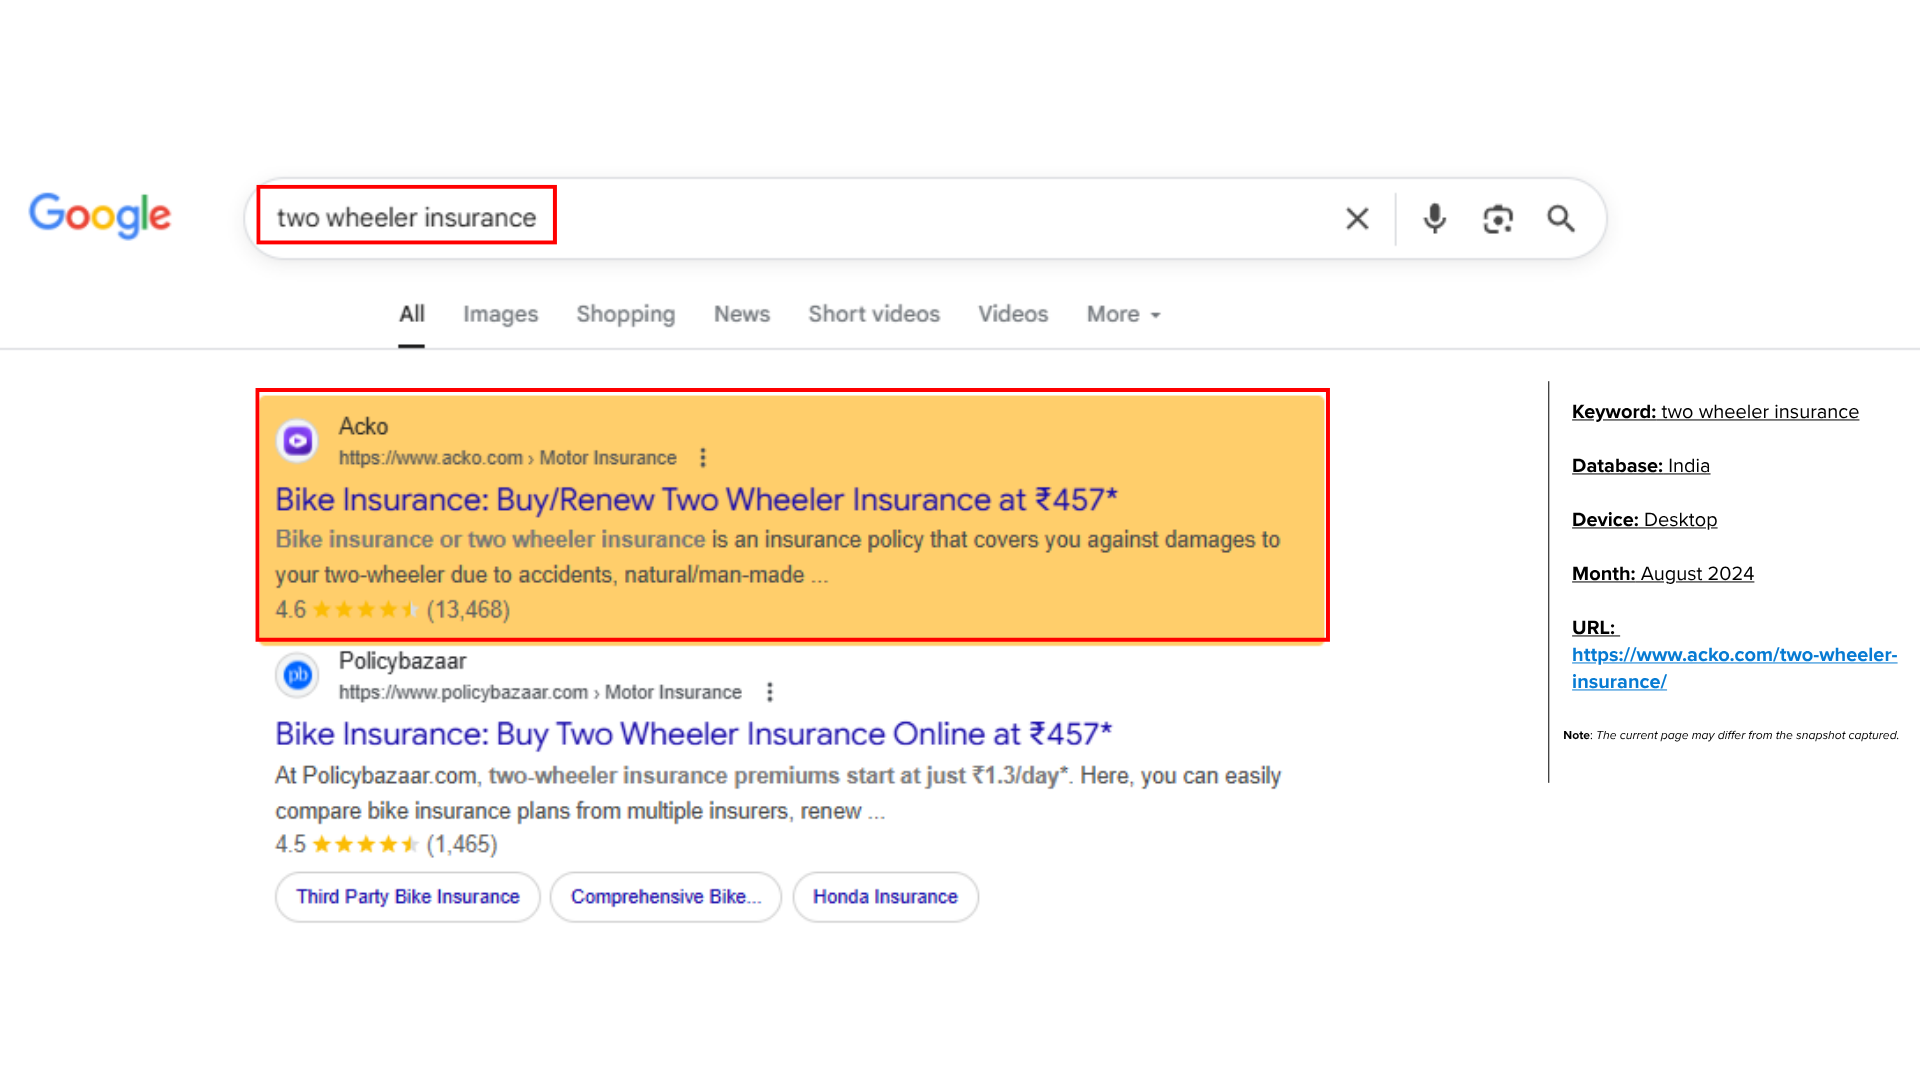Image resolution: width=1920 pixels, height=1080 pixels.
Task: Click the X to clear the search query
Action: [x=1357, y=218]
